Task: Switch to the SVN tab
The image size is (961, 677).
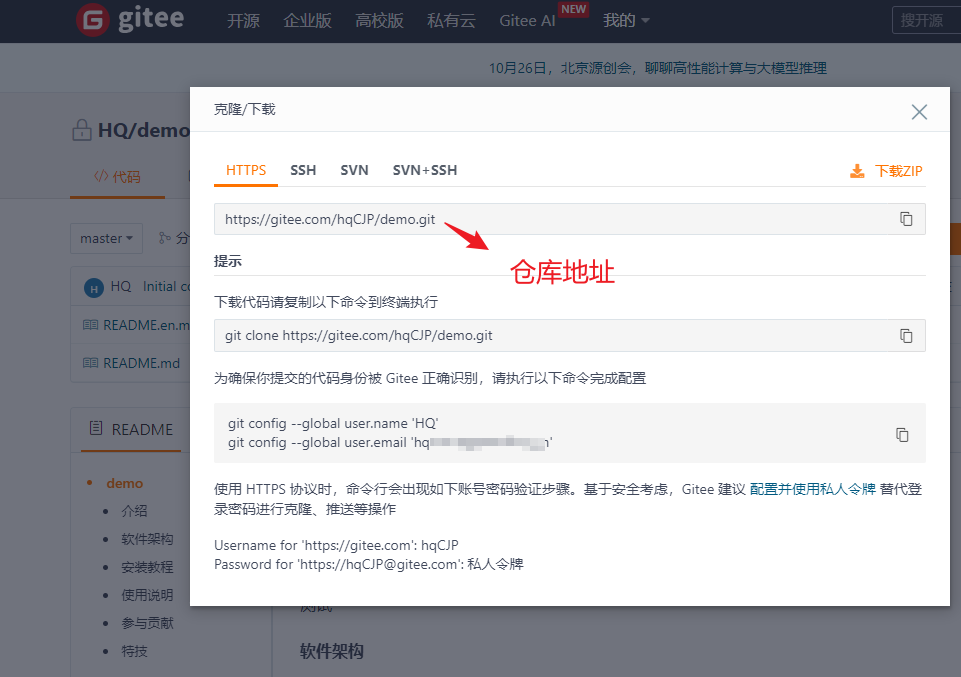Action: click(x=354, y=170)
